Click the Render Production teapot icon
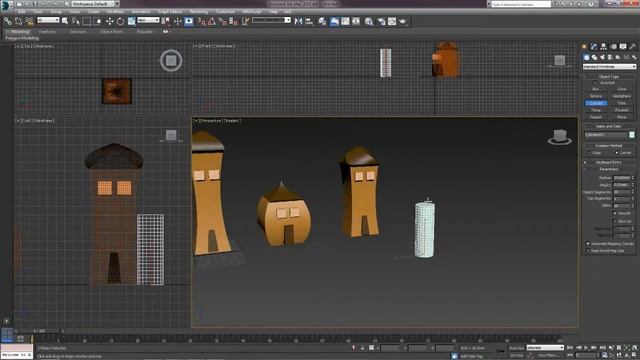 pyautogui.click(x=403, y=21)
